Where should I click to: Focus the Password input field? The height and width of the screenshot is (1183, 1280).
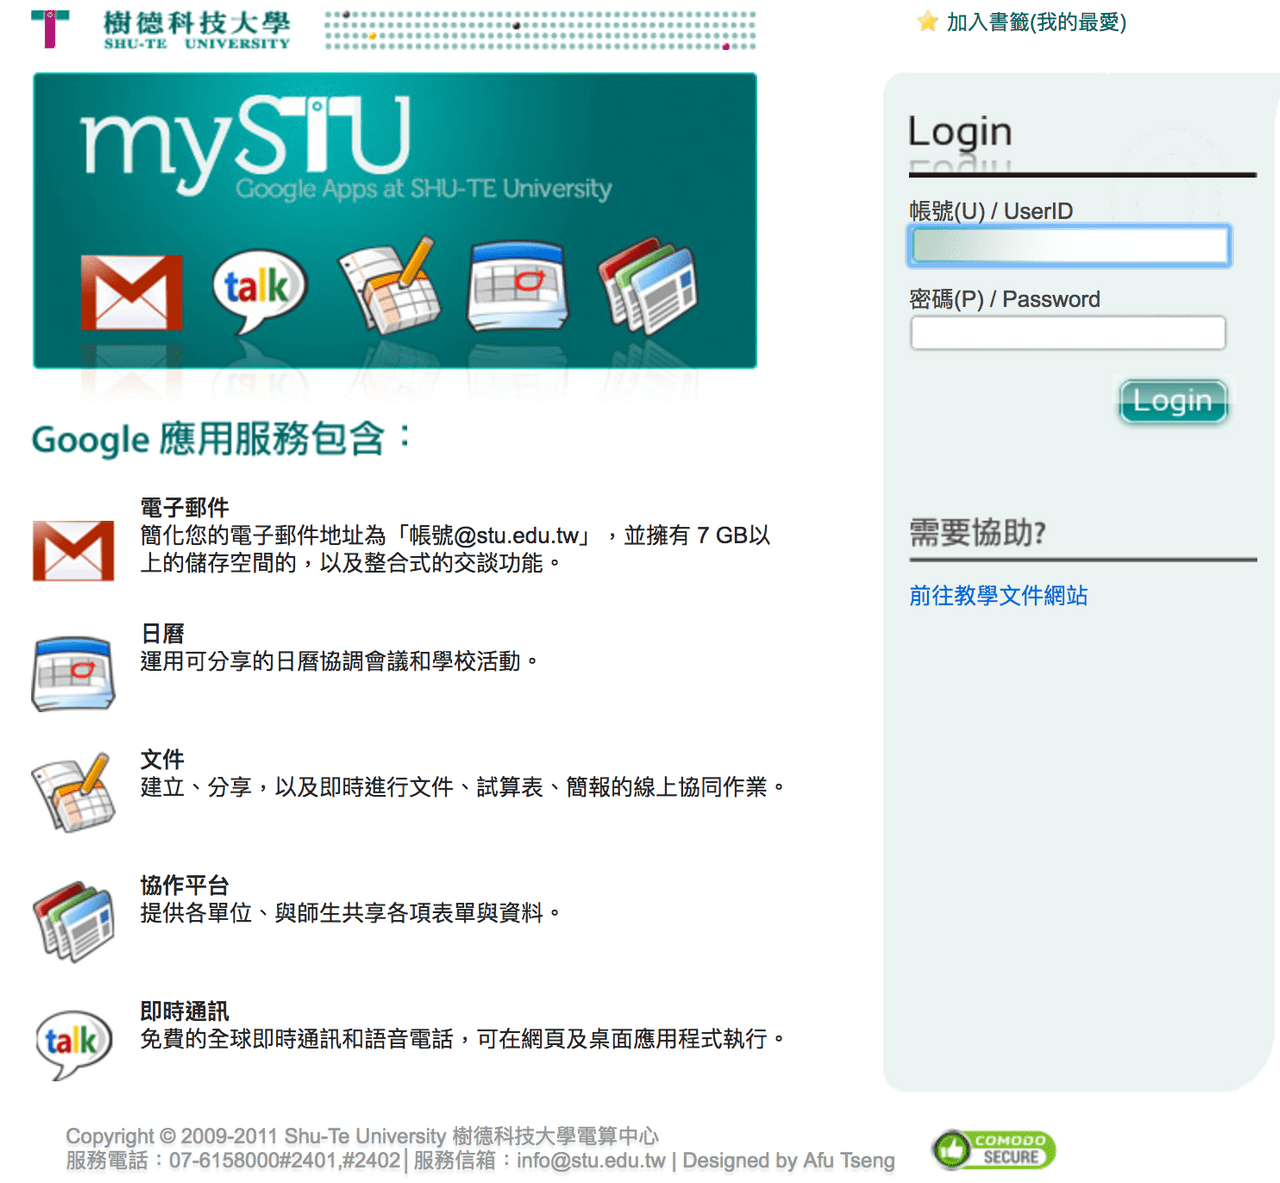point(1068,333)
